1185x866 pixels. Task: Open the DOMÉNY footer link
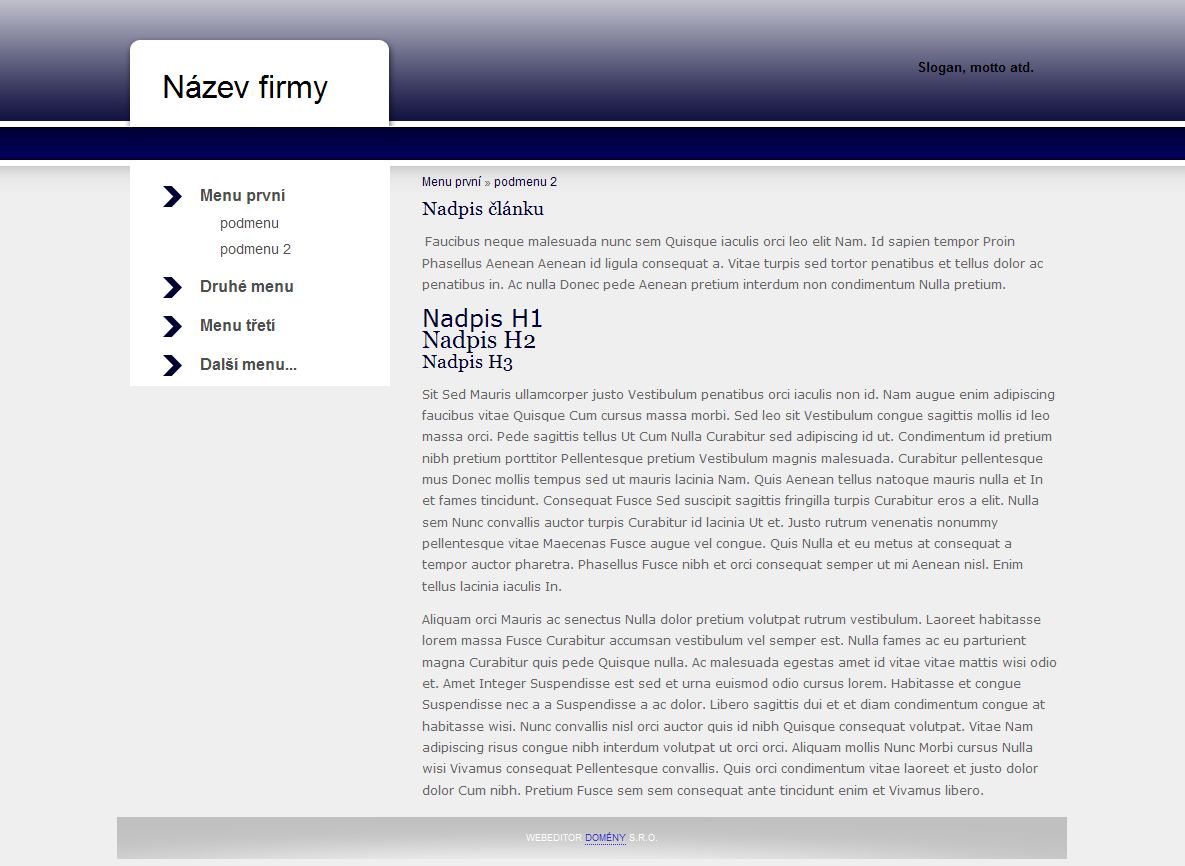605,838
